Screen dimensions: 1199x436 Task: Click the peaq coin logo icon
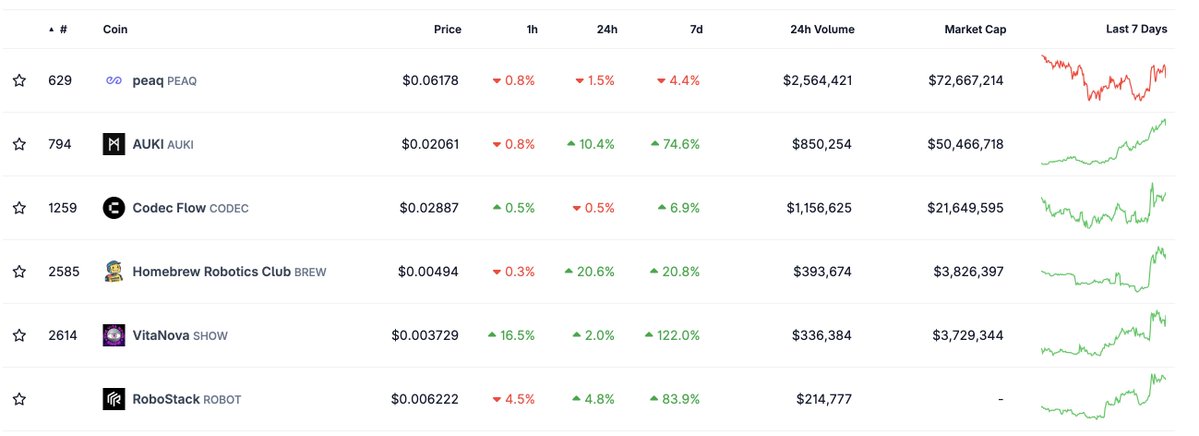tap(114, 80)
